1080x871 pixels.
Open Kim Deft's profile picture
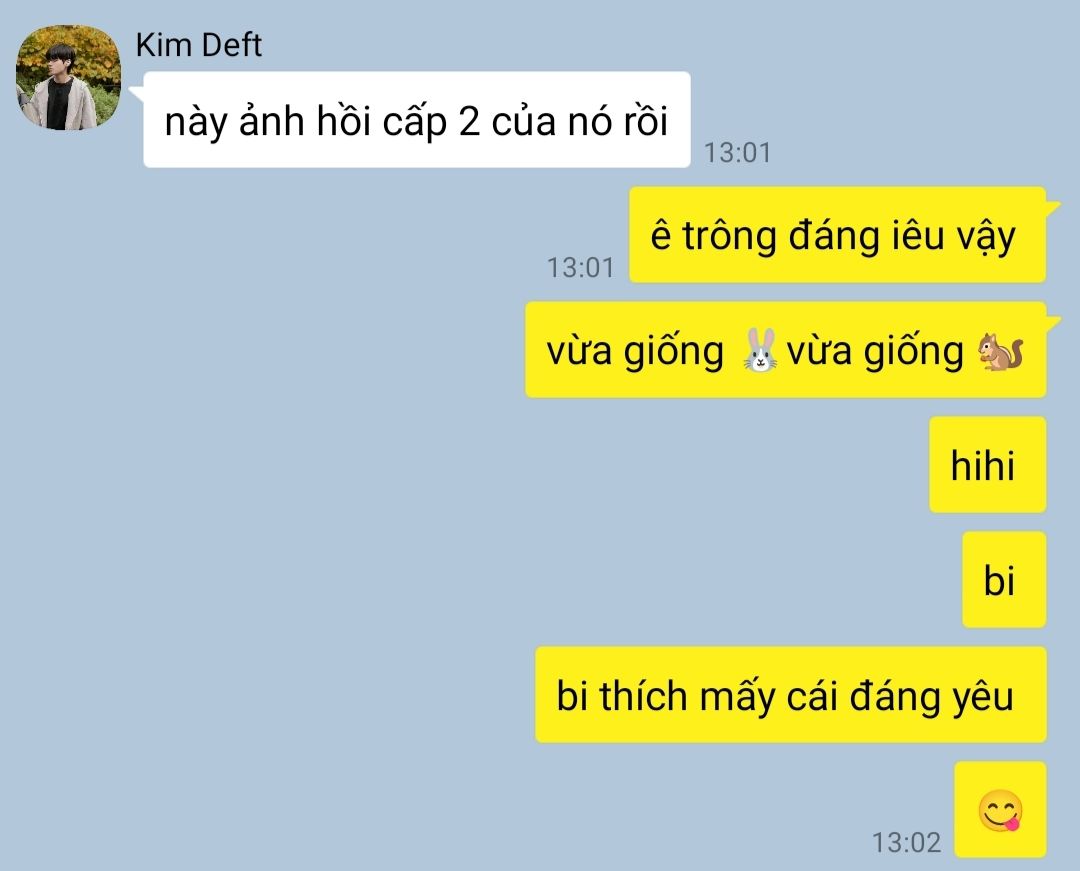click(x=68, y=77)
